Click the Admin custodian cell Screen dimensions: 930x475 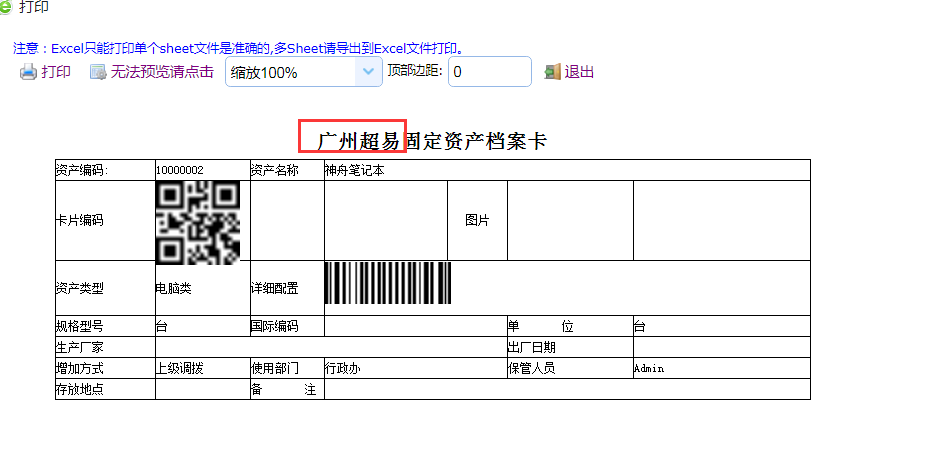648,368
